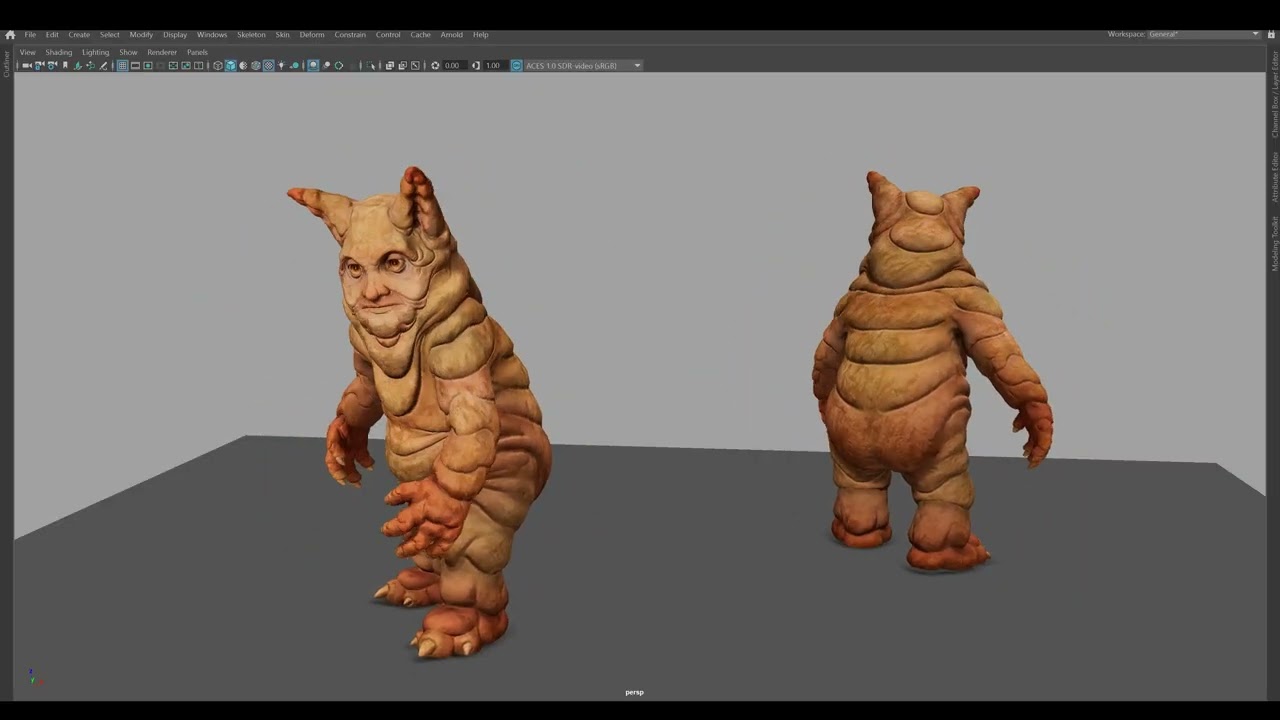Click the Field Chart icon
The height and width of the screenshot is (720, 1280).
coord(173,66)
